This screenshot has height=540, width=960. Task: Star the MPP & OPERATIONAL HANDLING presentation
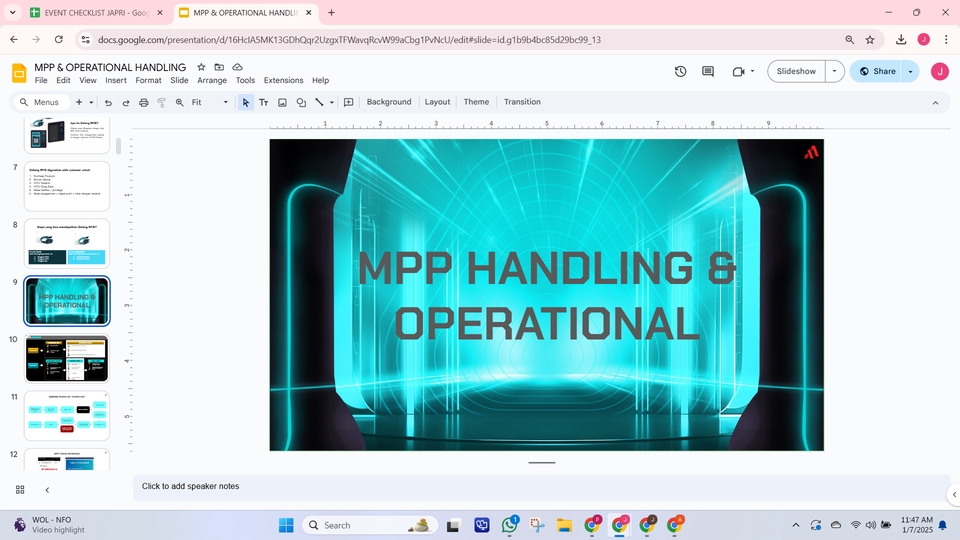click(x=201, y=67)
